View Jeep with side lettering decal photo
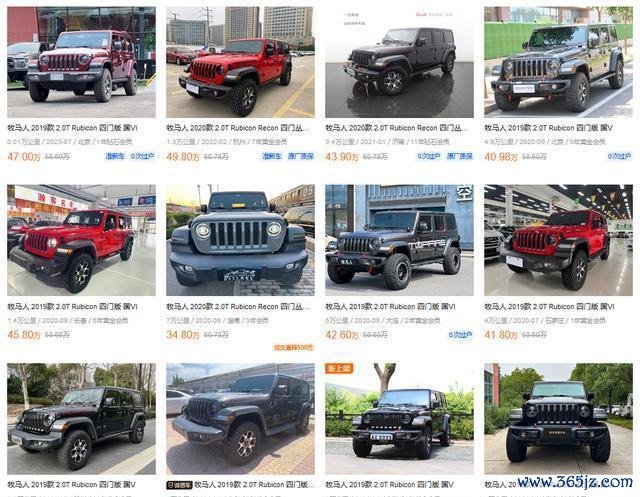Image resolution: width=640 pixels, height=497 pixels. [x=399, y=240]
